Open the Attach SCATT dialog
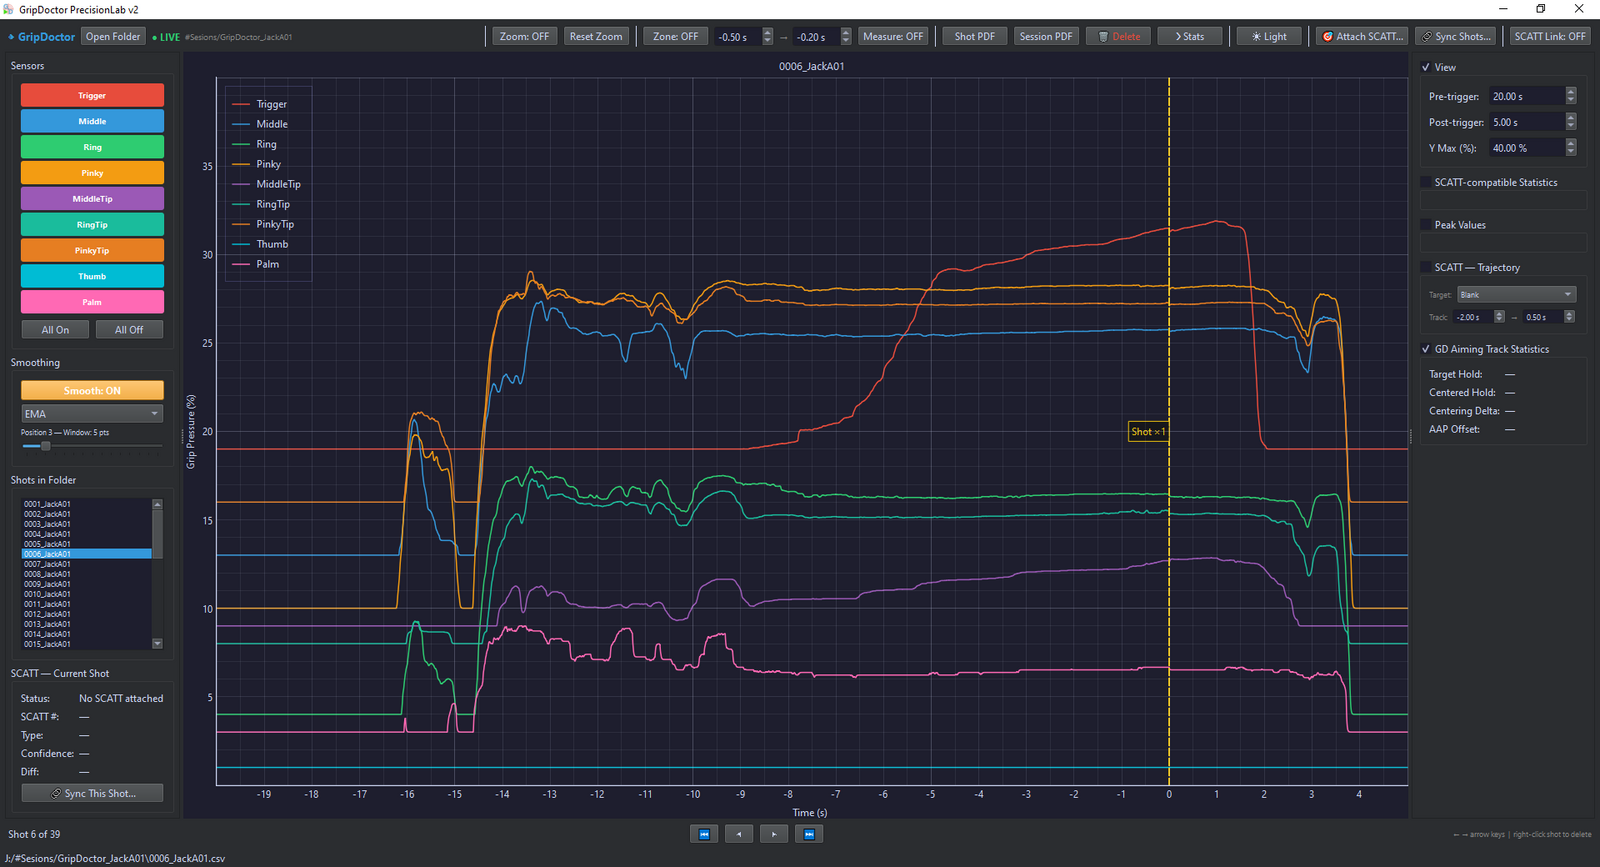This screenshot has width=1600, height=867. 1362,37
